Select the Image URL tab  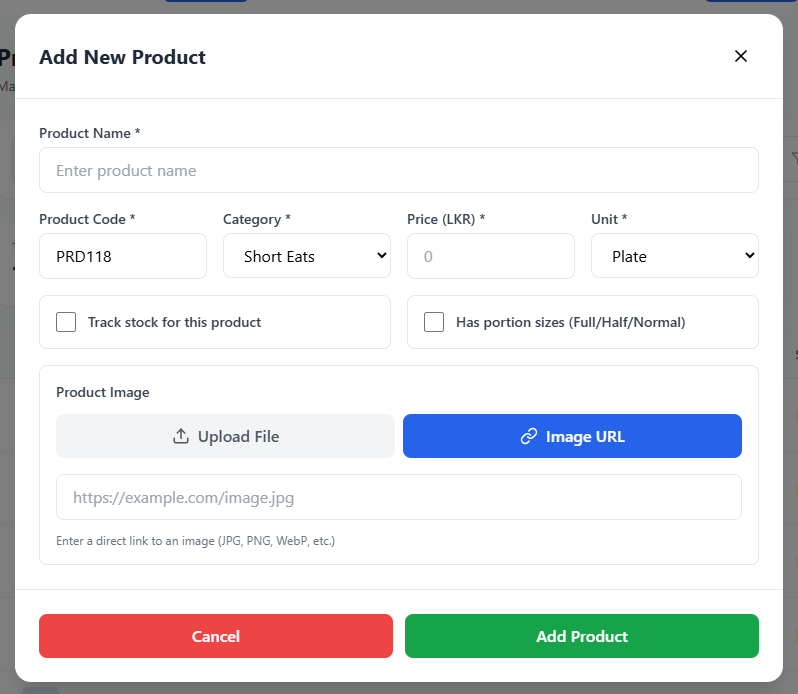[572, 436]
